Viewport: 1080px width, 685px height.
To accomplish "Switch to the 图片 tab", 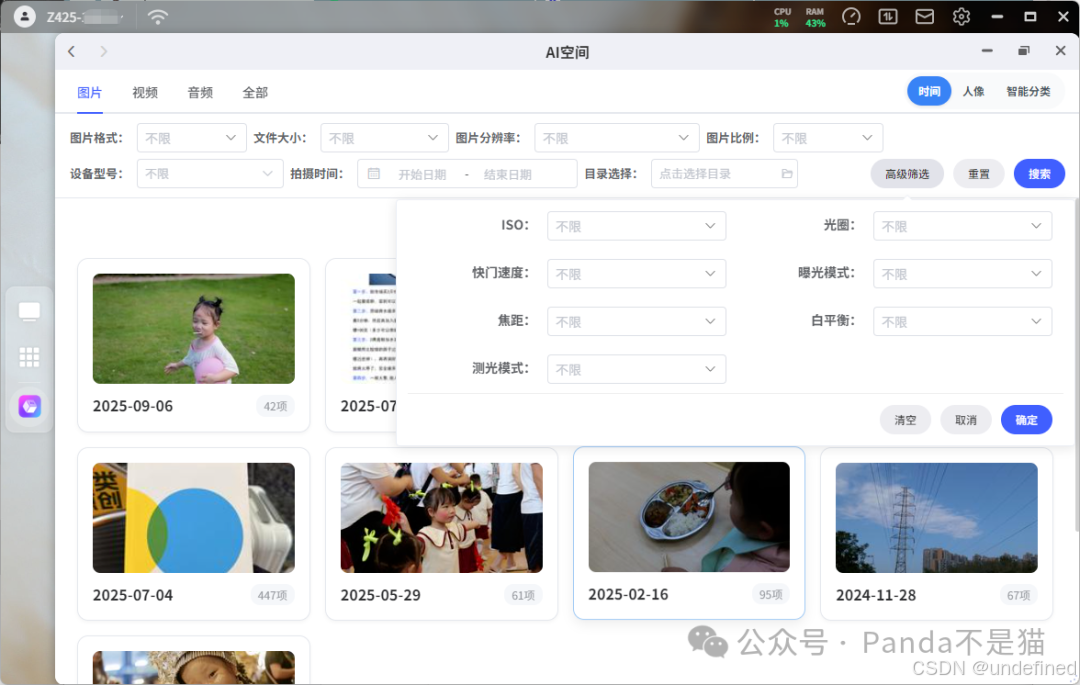I will pyautogui.click(x=90, y=92).
